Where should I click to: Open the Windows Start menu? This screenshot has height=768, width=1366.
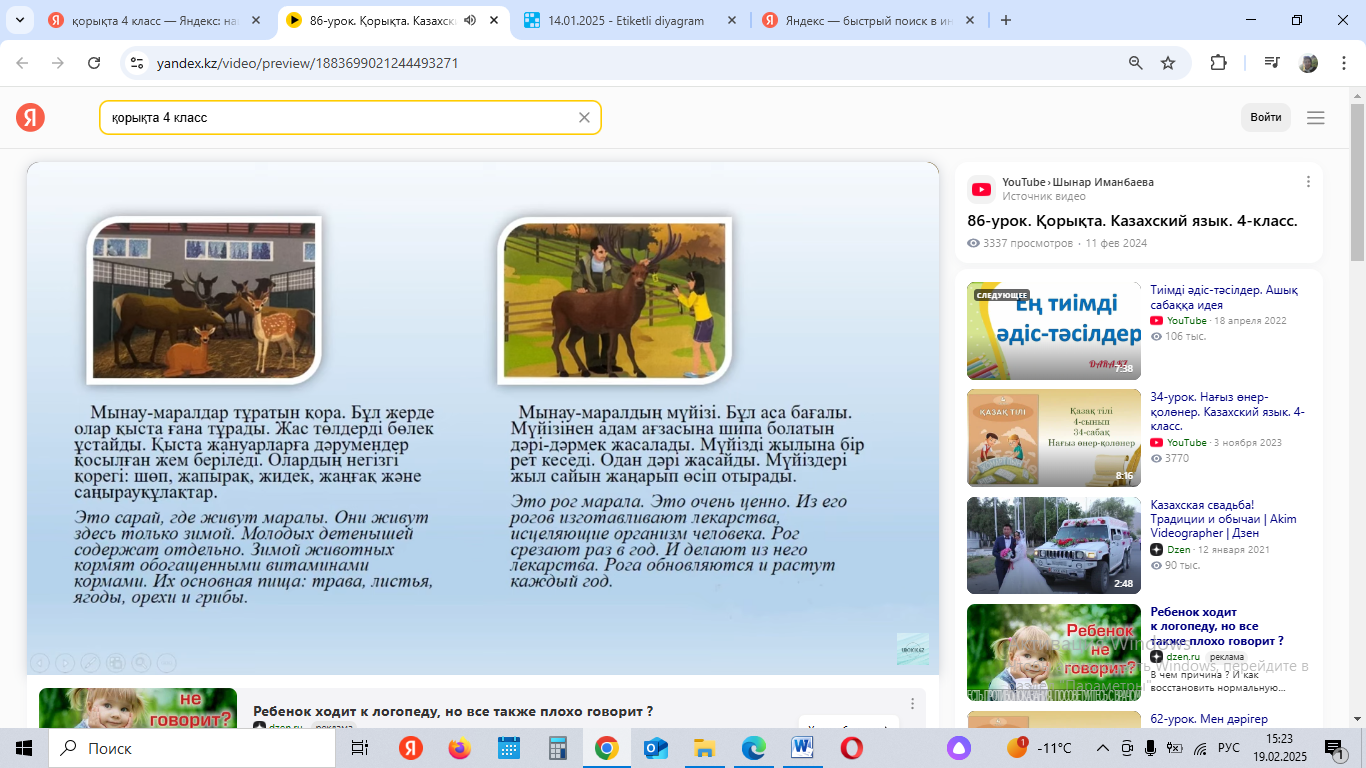point(23,748)
